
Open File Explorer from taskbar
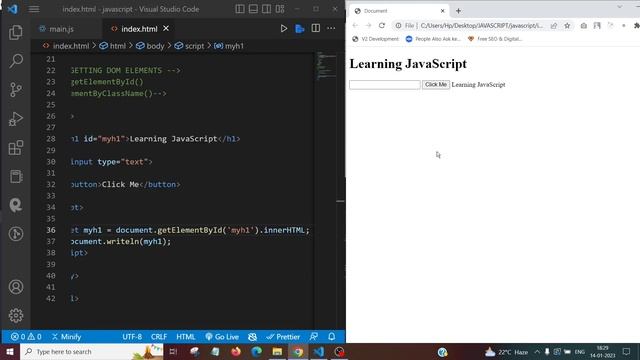[x=277, y=352]
